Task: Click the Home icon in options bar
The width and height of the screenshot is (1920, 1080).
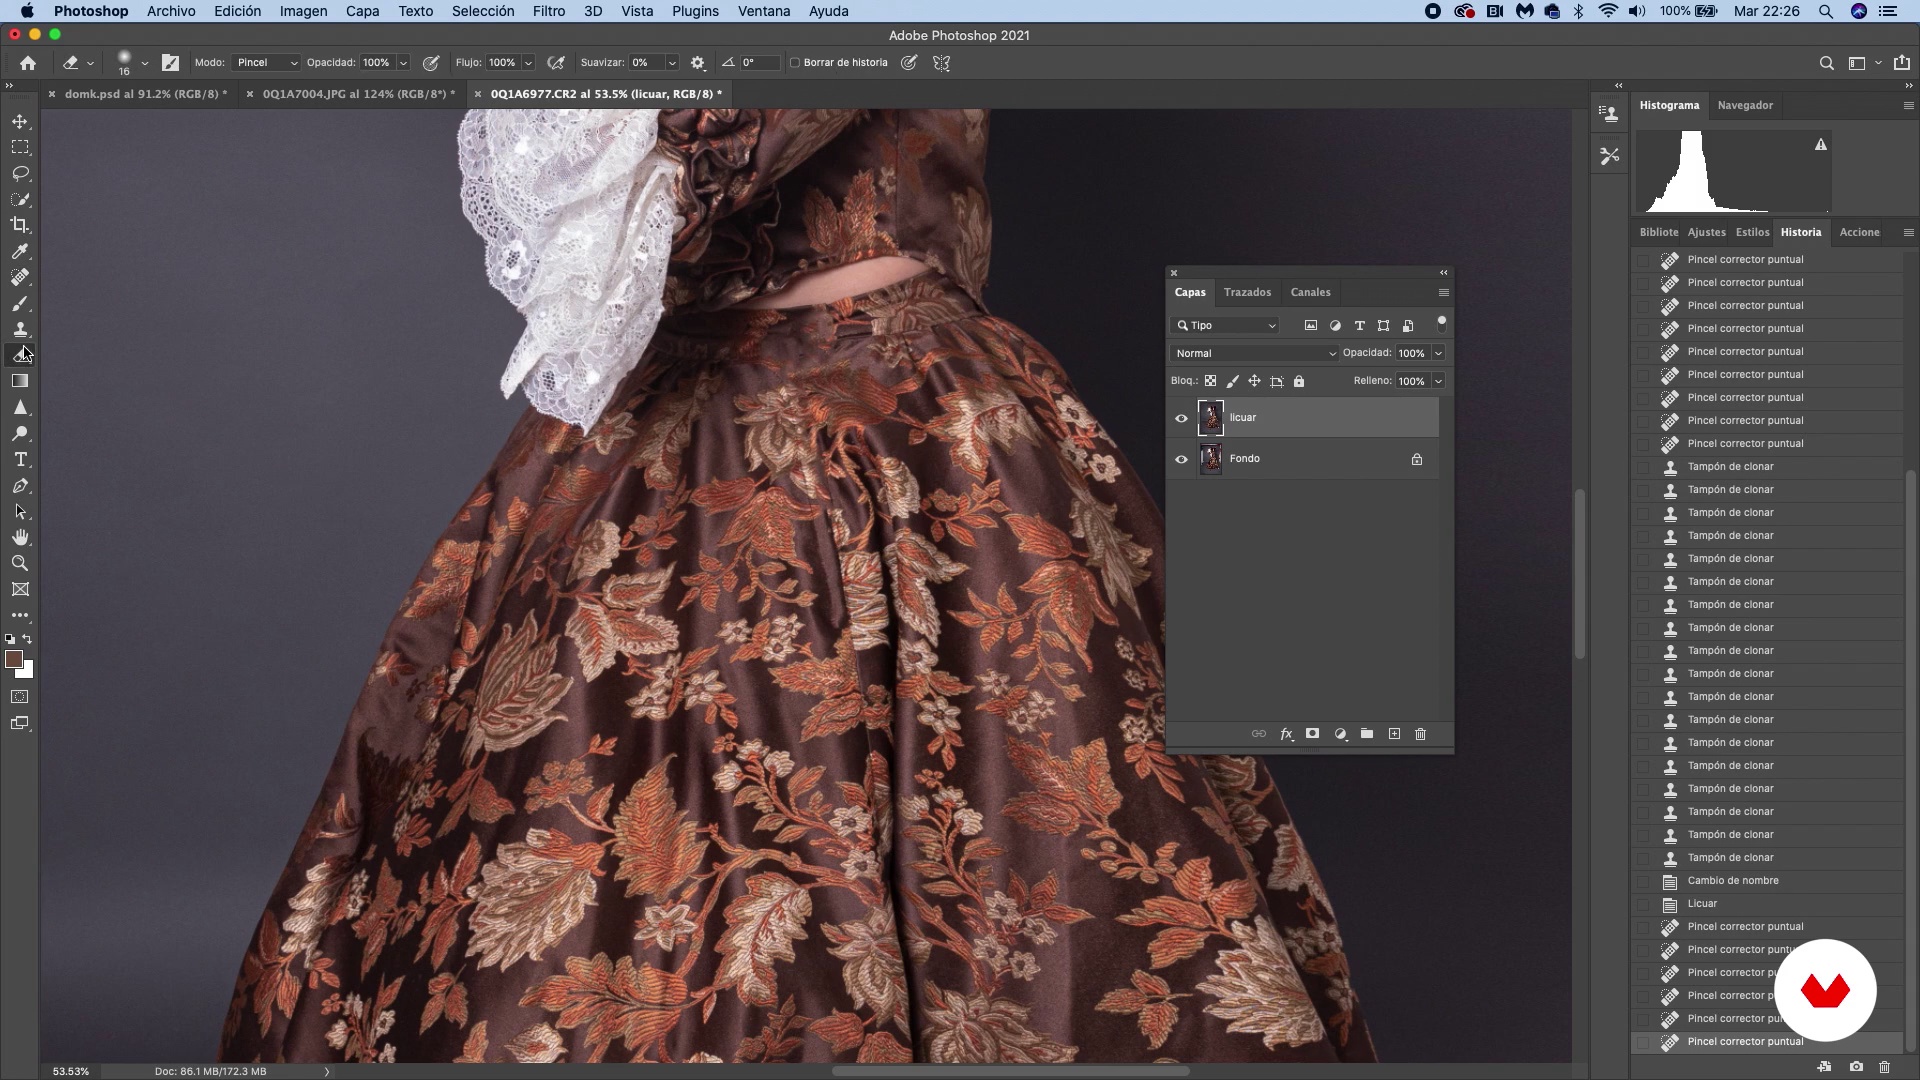Action: pyautogui.click(x=28, y=63)
